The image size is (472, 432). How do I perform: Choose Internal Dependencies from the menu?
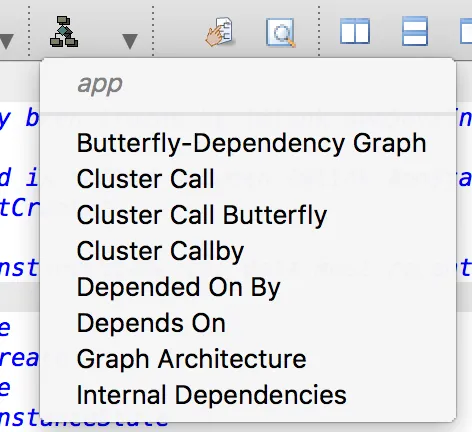pyautogui.click(x=212, y=395)
